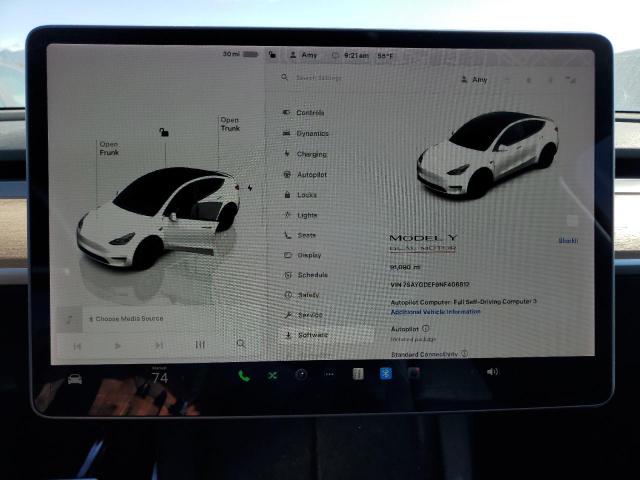Tap the Autopilot Computer description text

coord(464,302)
